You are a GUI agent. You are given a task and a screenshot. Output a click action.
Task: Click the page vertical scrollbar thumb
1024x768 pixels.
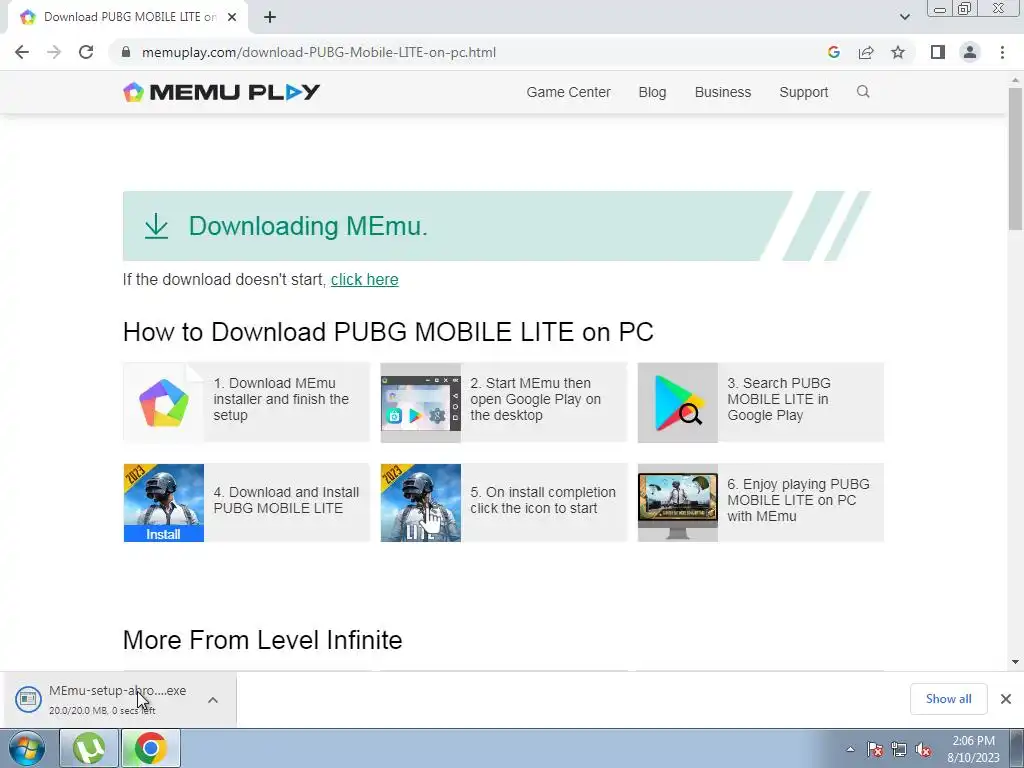[x=1015, y=158]
